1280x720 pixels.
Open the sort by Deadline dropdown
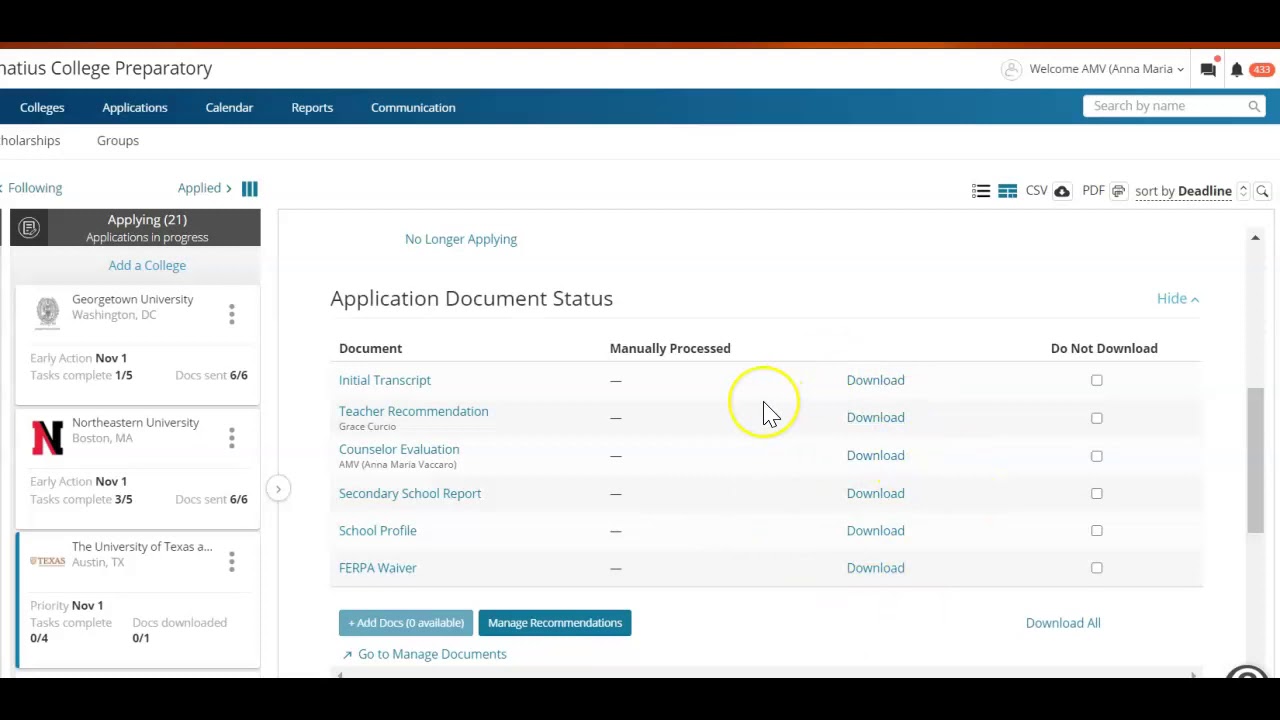click(1183, 191)
